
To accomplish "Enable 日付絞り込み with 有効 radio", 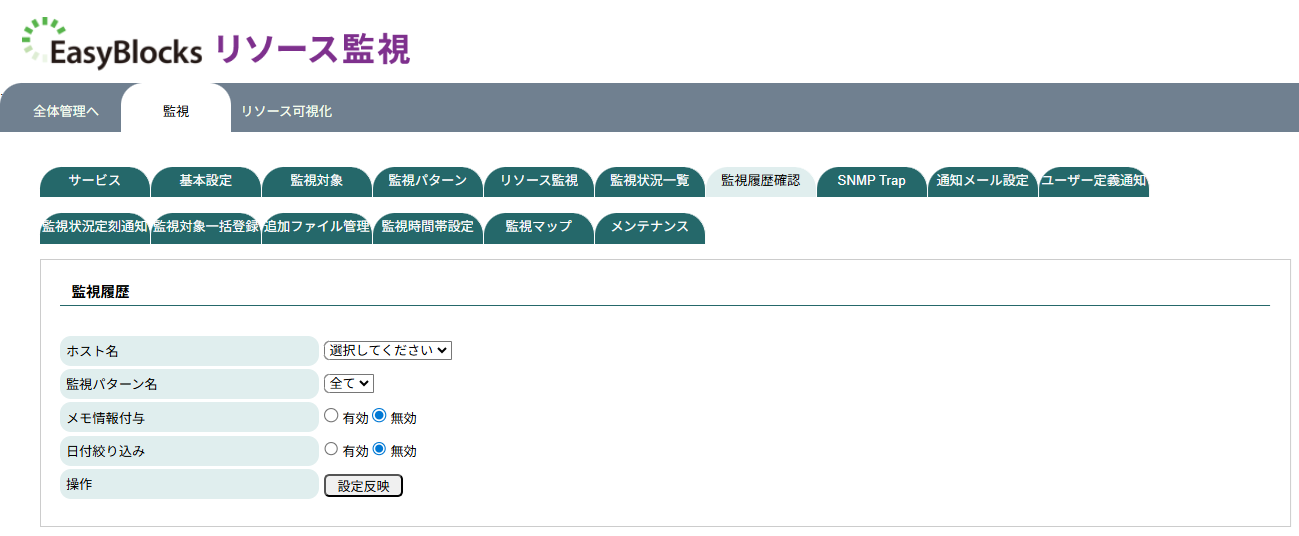I will click(332, 449).
